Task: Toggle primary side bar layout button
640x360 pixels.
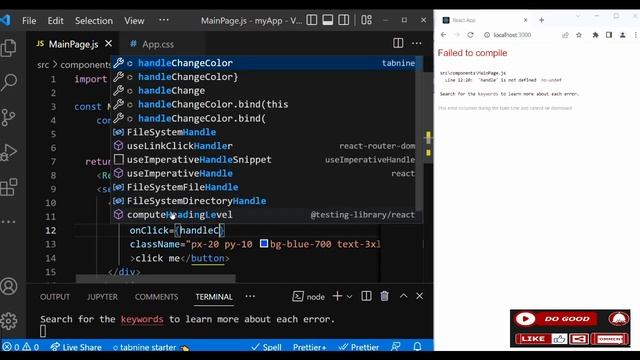Action: (x=312, y=20)
